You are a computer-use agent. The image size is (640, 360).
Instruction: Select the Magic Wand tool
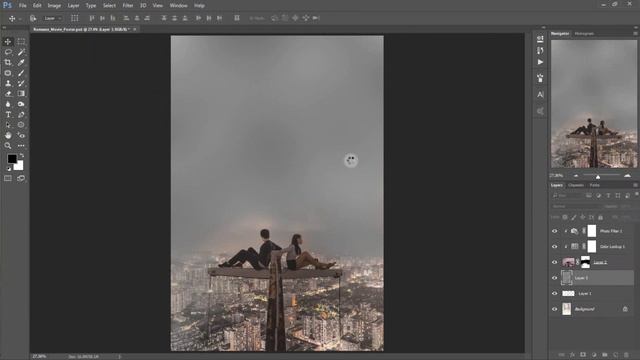[21, 52]
